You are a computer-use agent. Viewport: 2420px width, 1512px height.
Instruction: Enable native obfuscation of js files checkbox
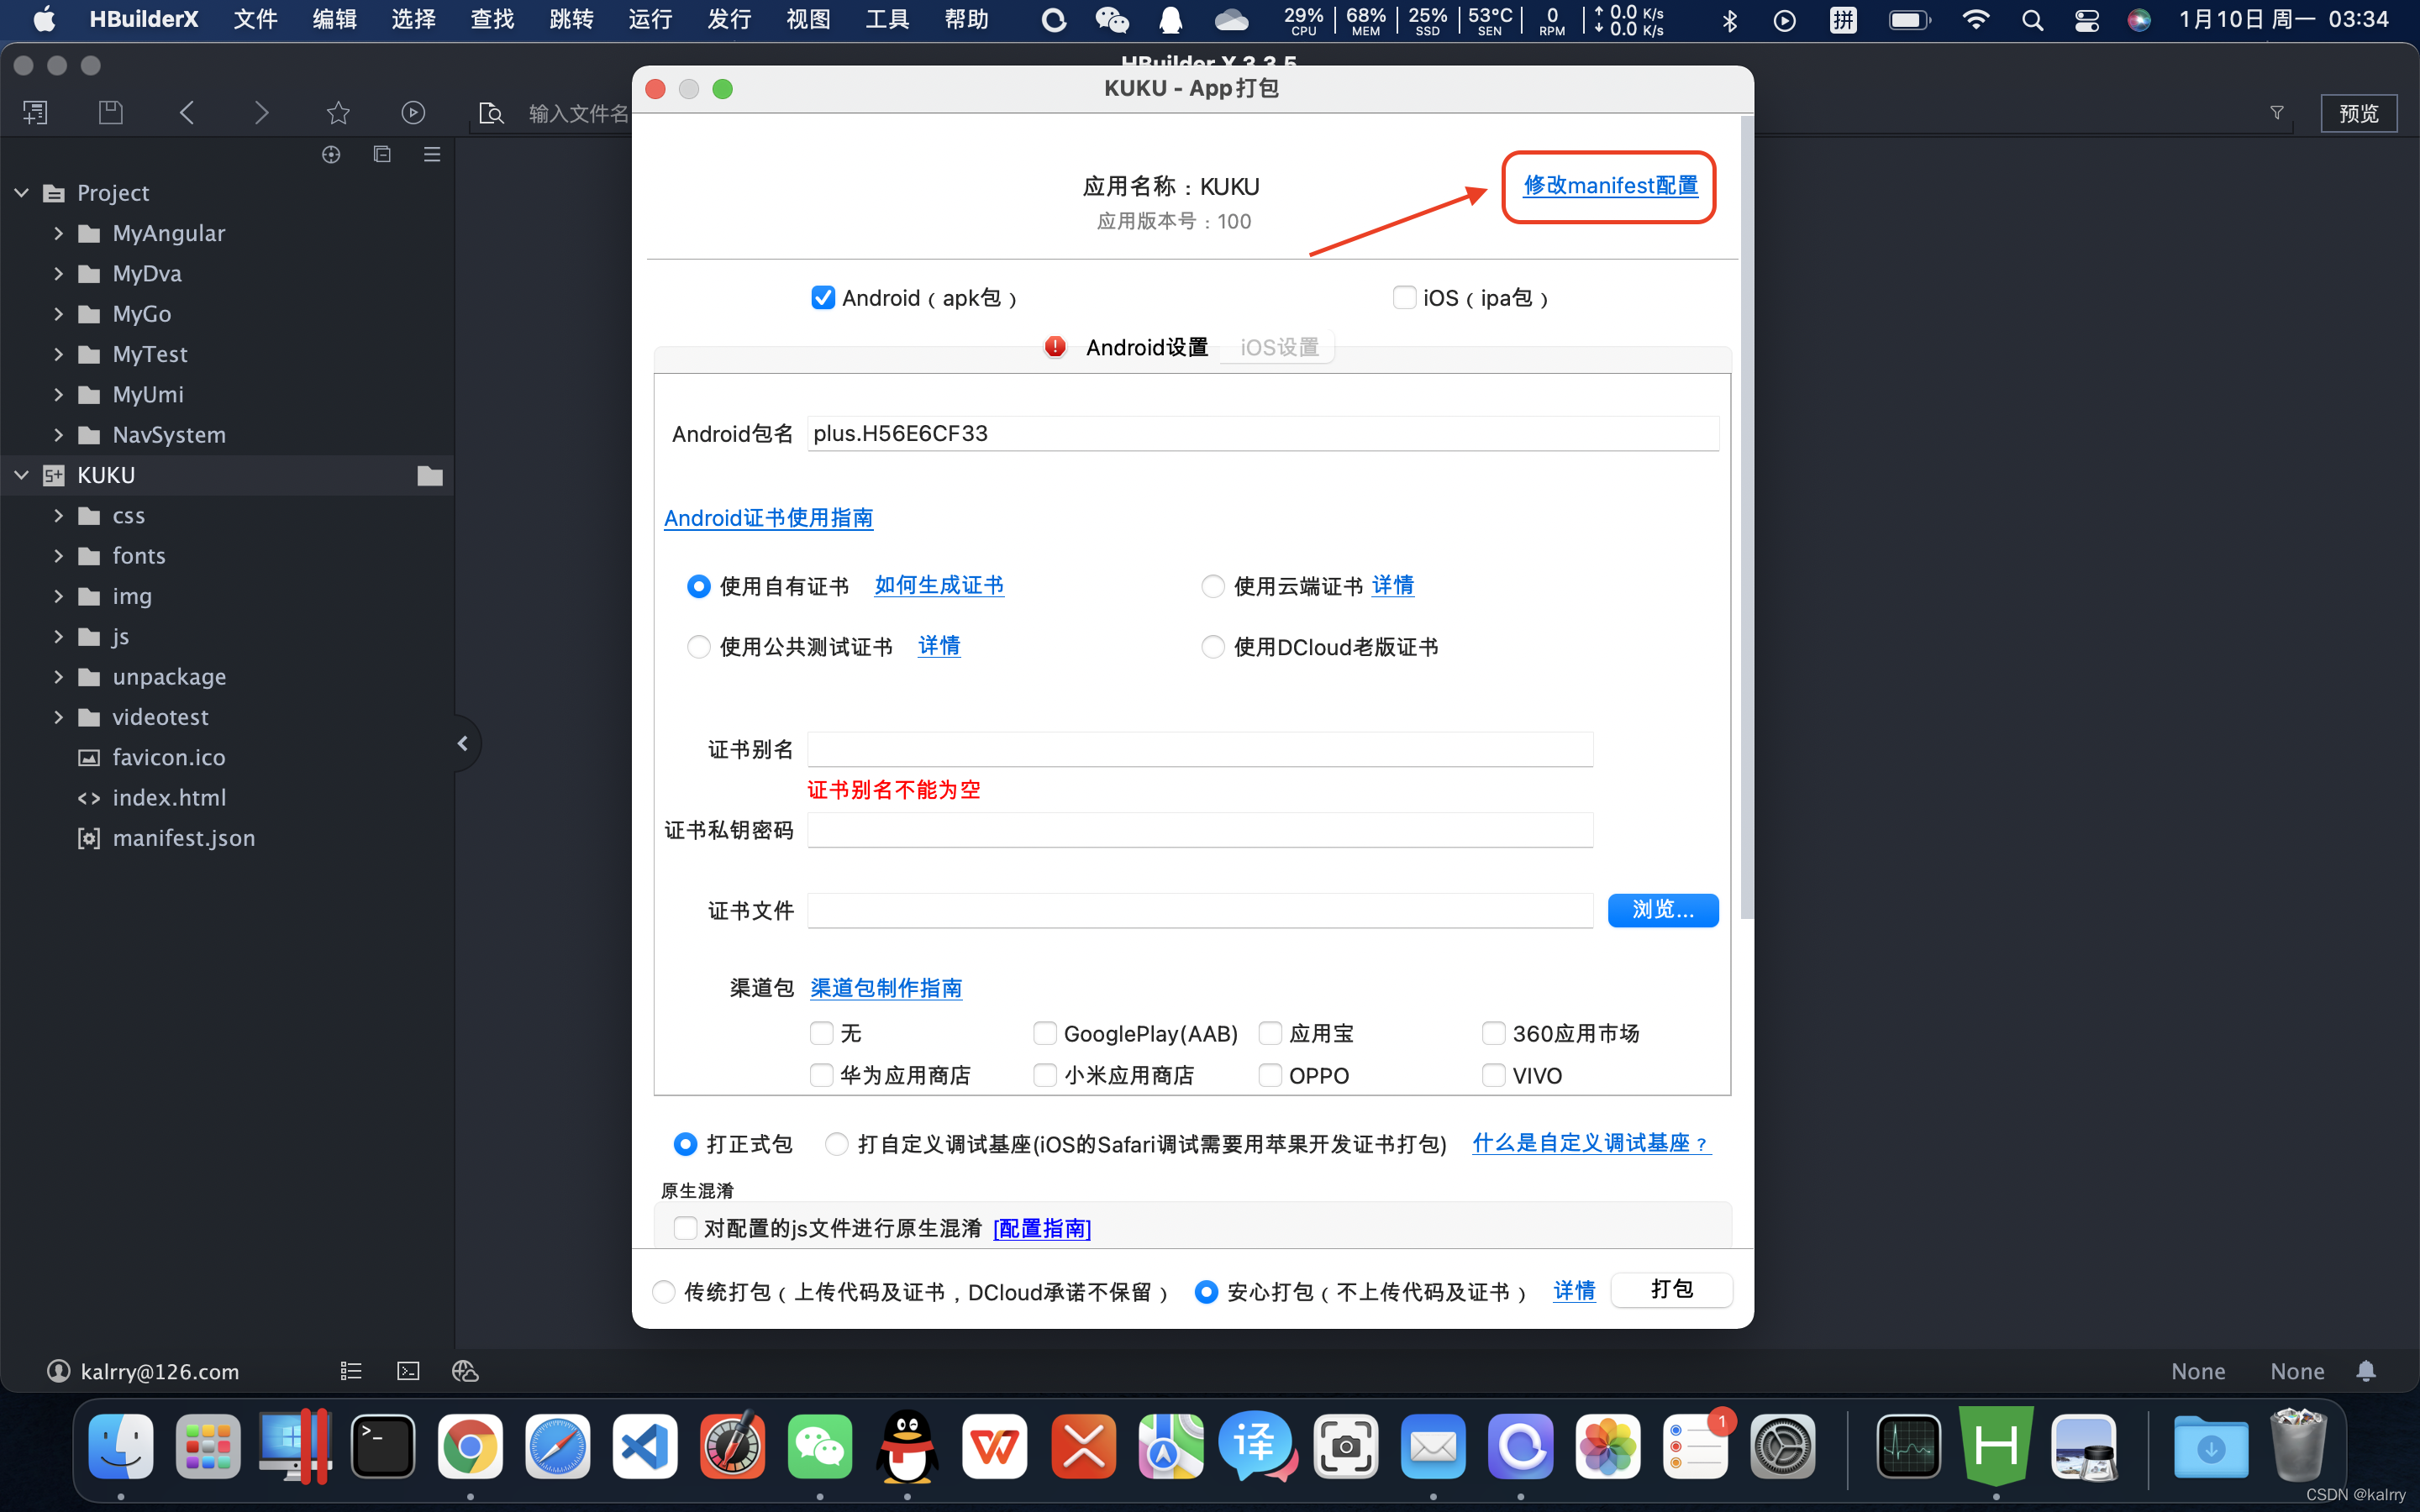[685, 1228]
